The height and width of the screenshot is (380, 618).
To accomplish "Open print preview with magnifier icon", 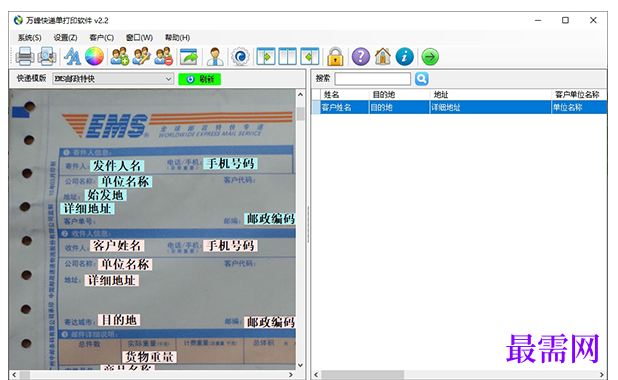I will [47, 56].
